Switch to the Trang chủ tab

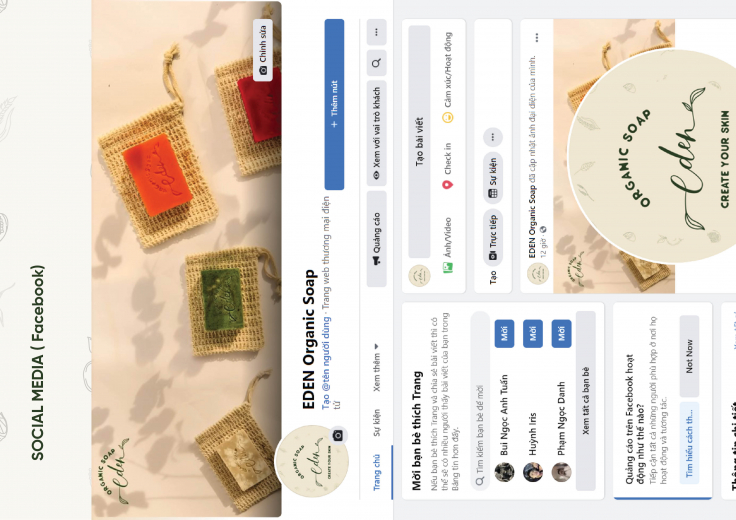pyautogui.click(x=376, y=472)
